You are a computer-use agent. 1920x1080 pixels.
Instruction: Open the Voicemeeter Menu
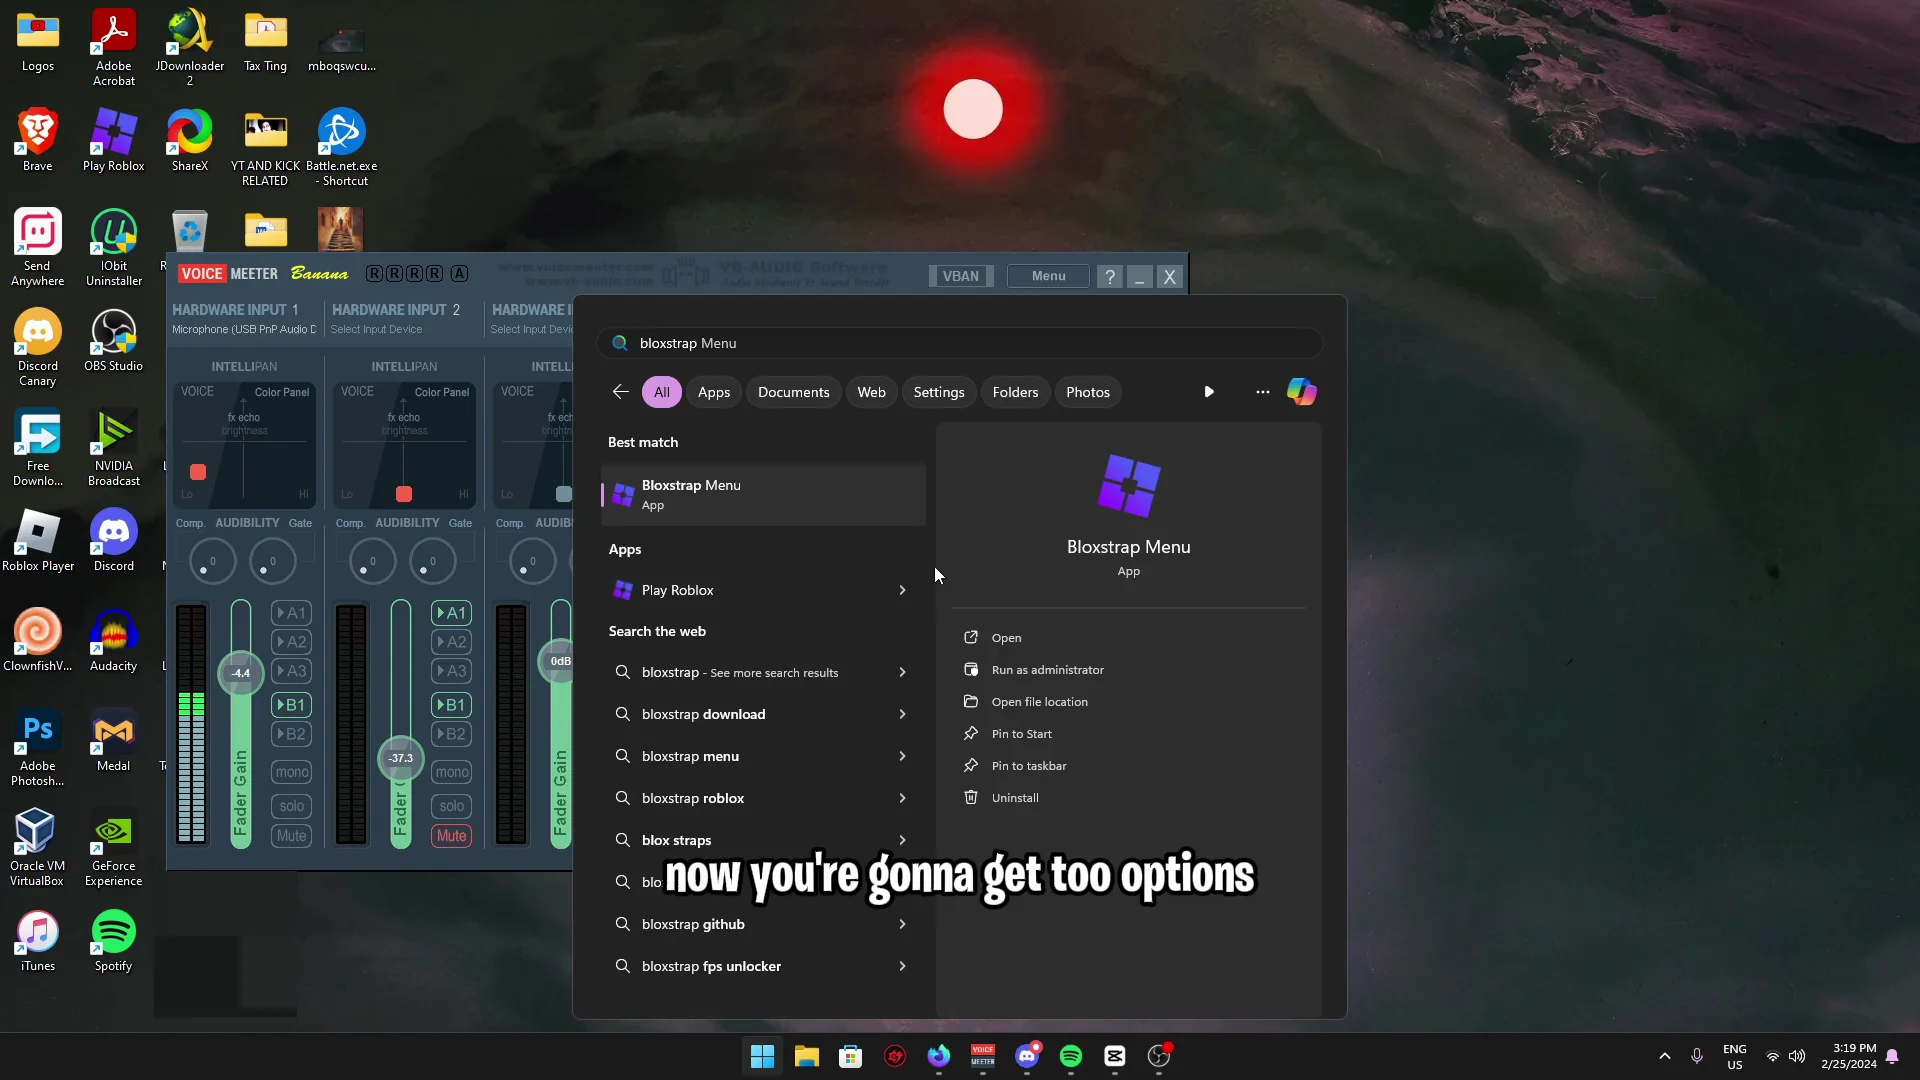click(x=1046, y=276)
